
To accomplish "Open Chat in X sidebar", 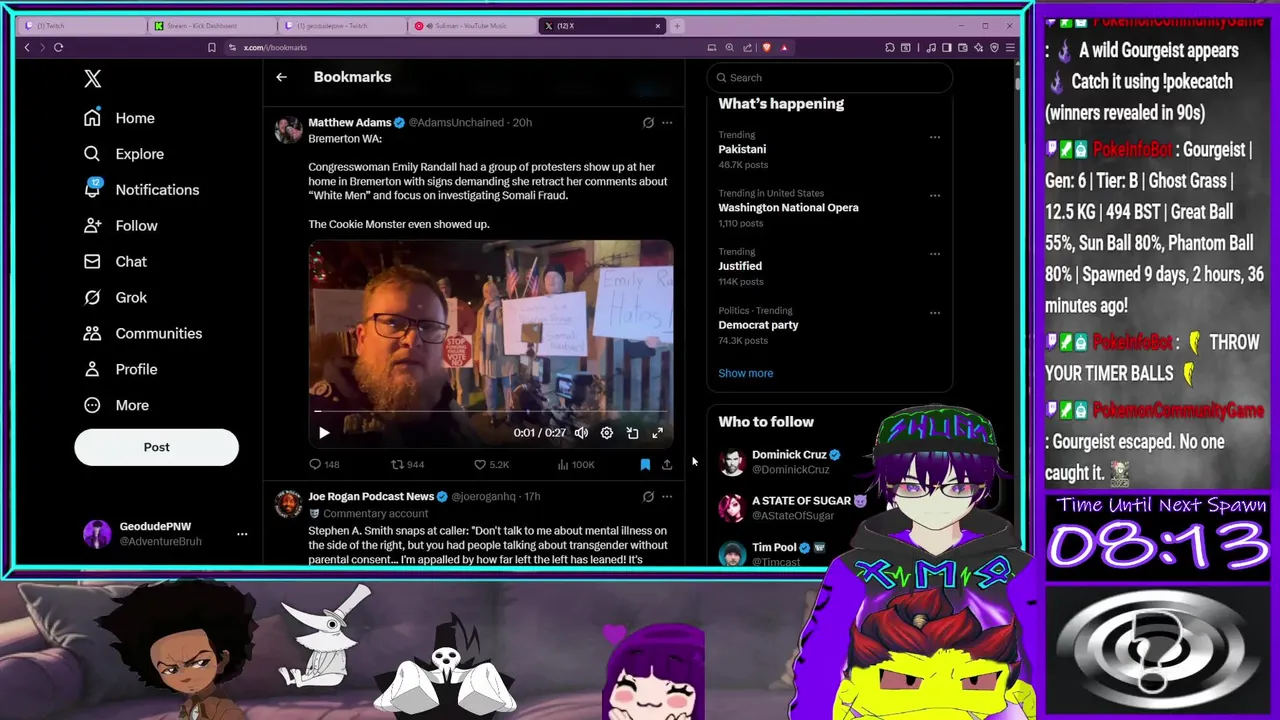I will [115, 262].
